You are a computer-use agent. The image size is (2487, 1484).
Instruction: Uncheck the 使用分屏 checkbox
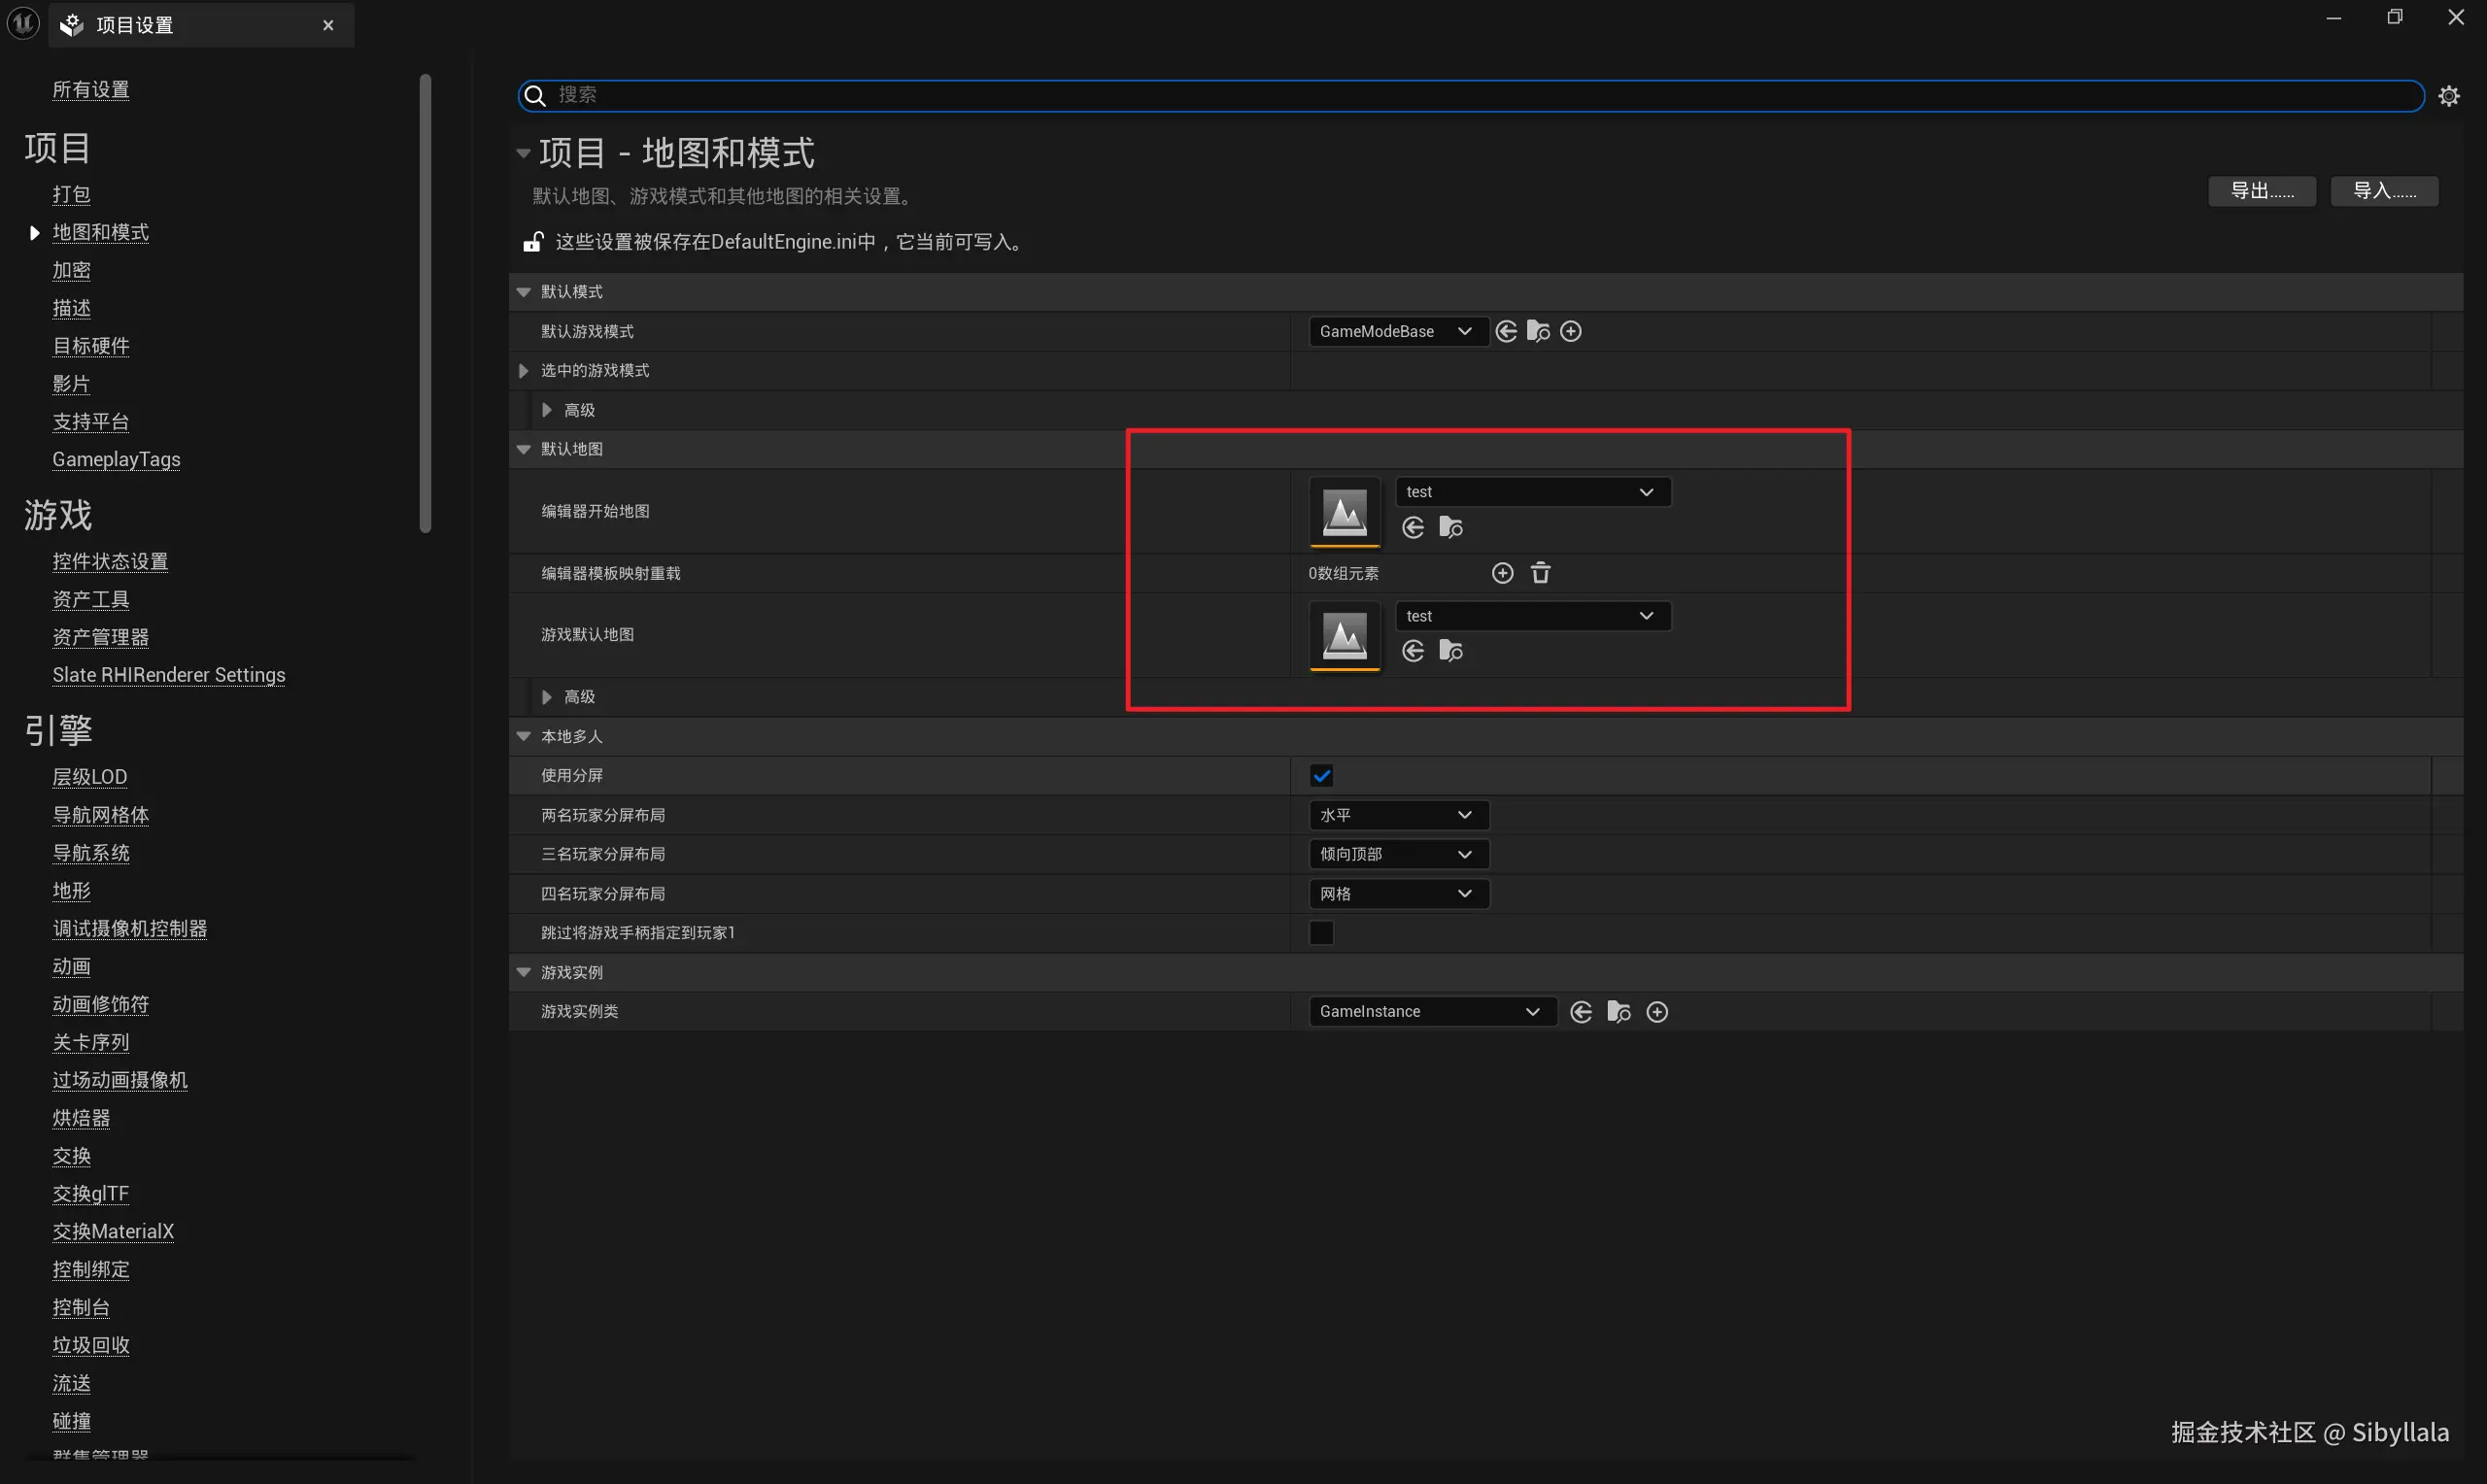[x=1321, y=776]
